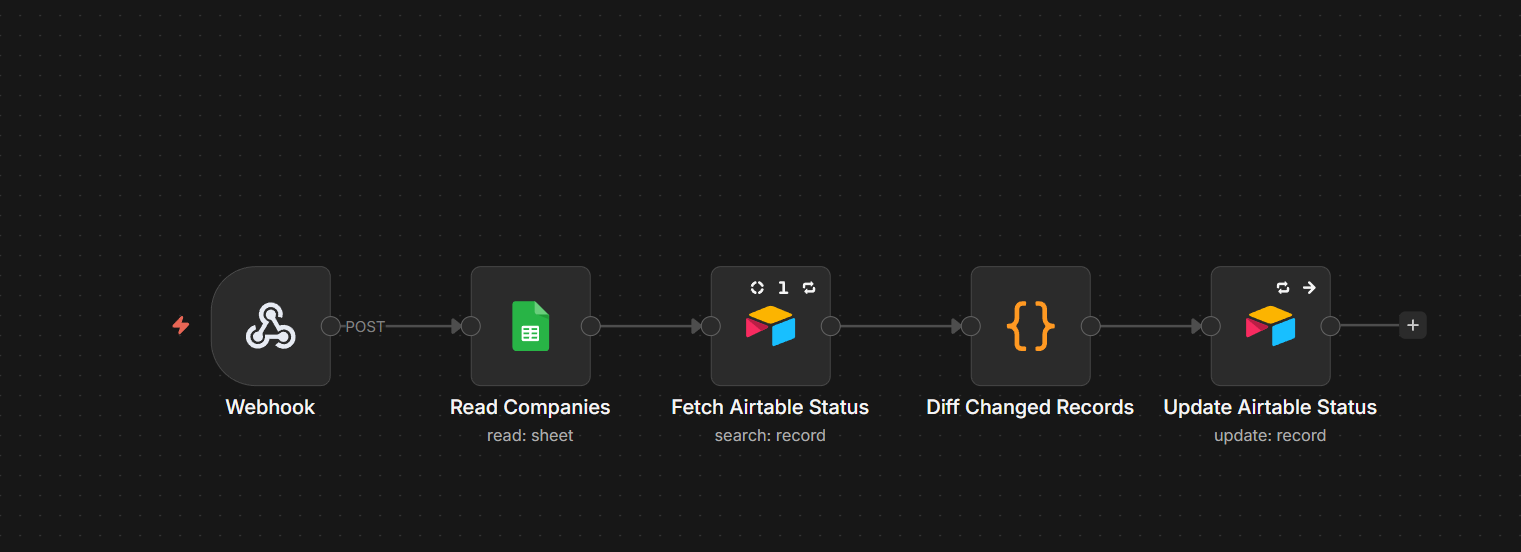Click the retry icon on Update Airtable Status
1521x552 pixels.
click(1283, 288)
